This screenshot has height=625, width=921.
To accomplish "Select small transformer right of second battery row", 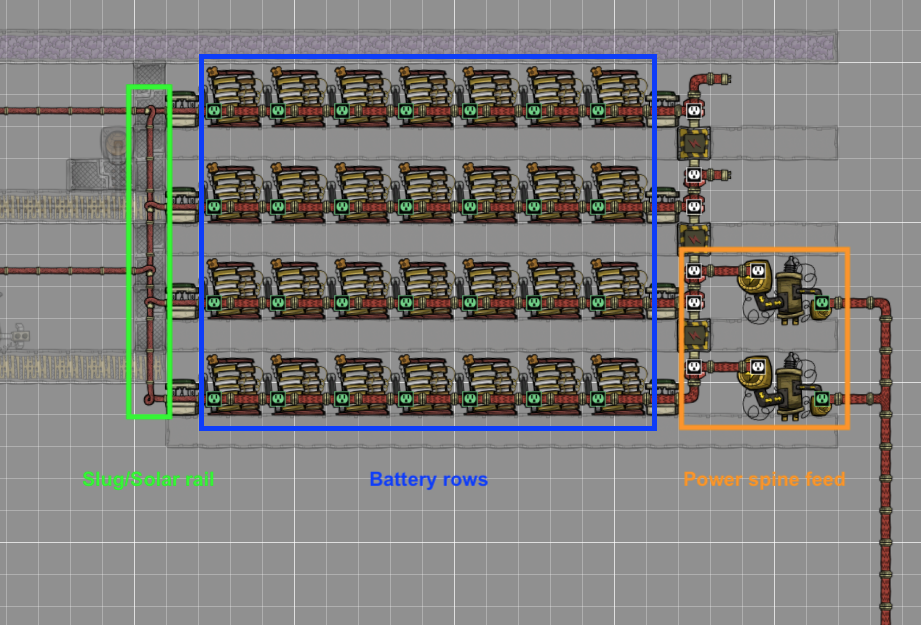I will pyautogui.click(x=666, y=204).
